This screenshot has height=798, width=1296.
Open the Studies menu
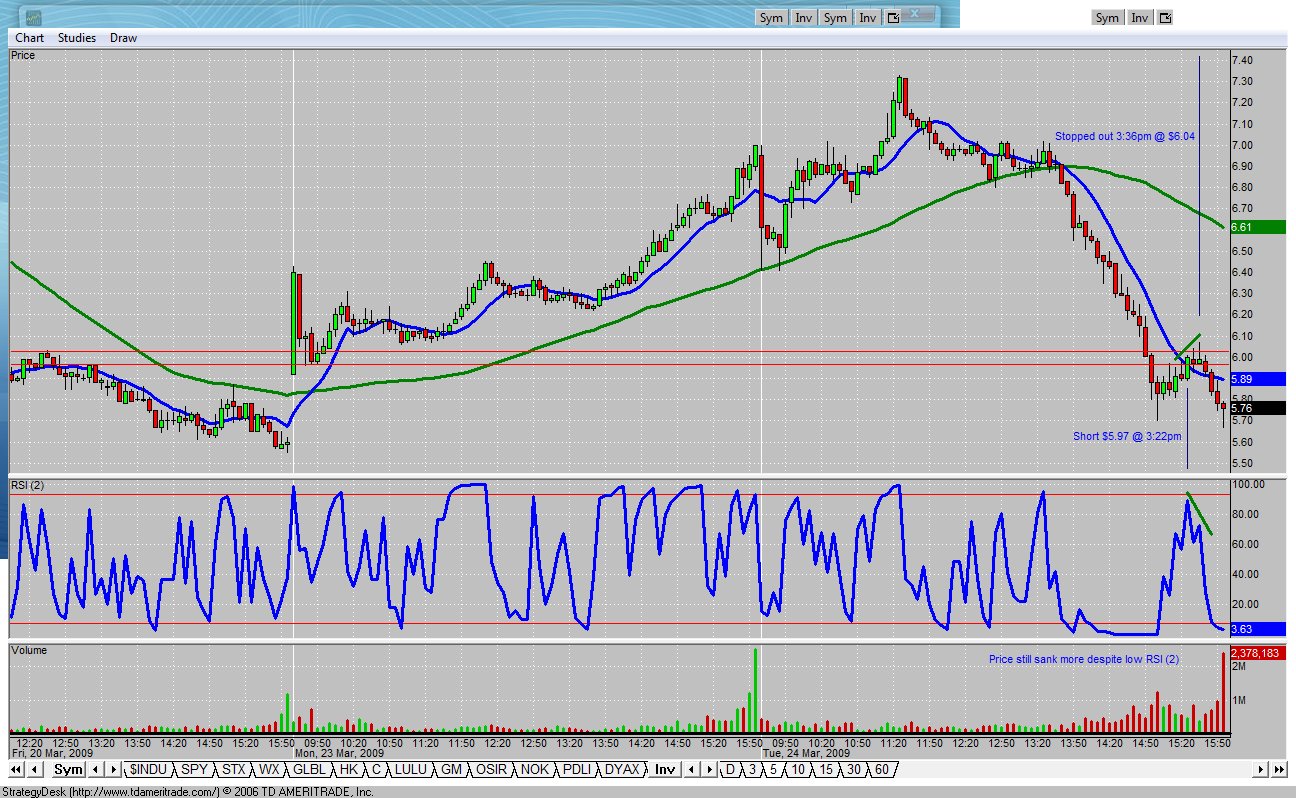pos(77,38)
